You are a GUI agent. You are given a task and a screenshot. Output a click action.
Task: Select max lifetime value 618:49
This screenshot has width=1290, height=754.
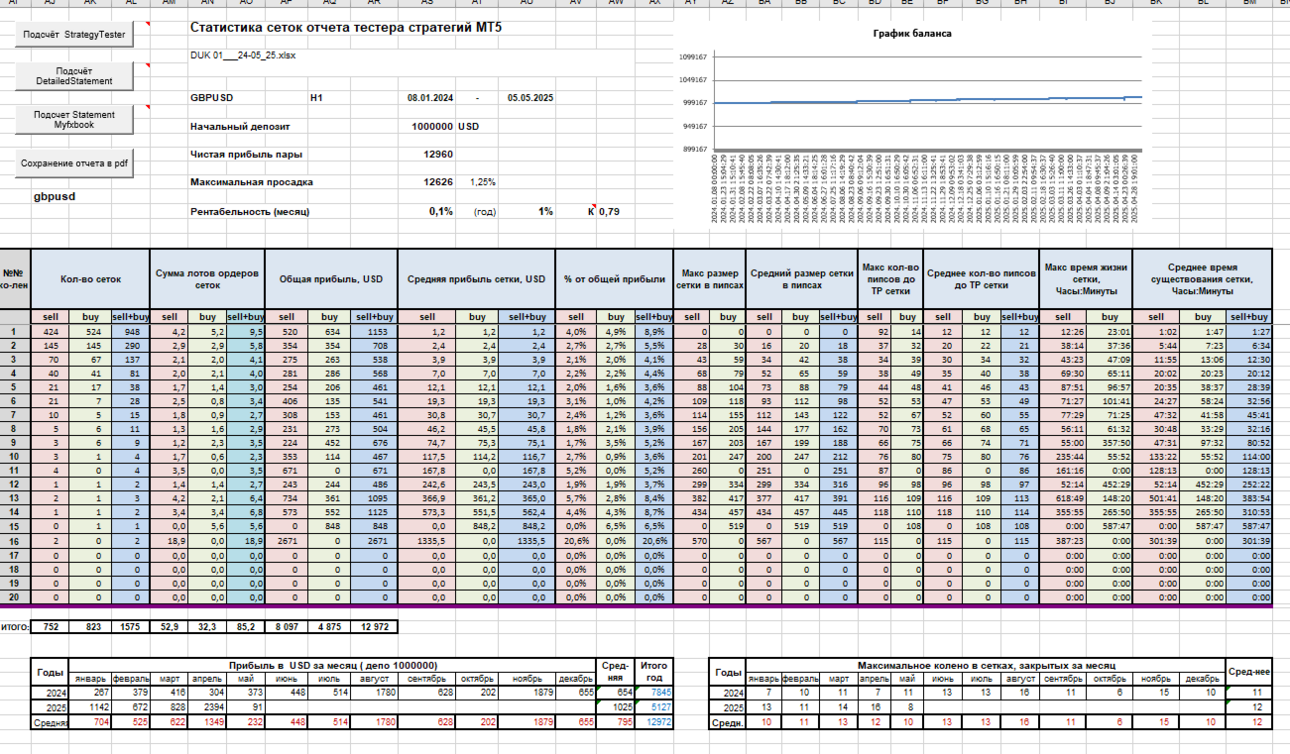[x=1064, y=497]
